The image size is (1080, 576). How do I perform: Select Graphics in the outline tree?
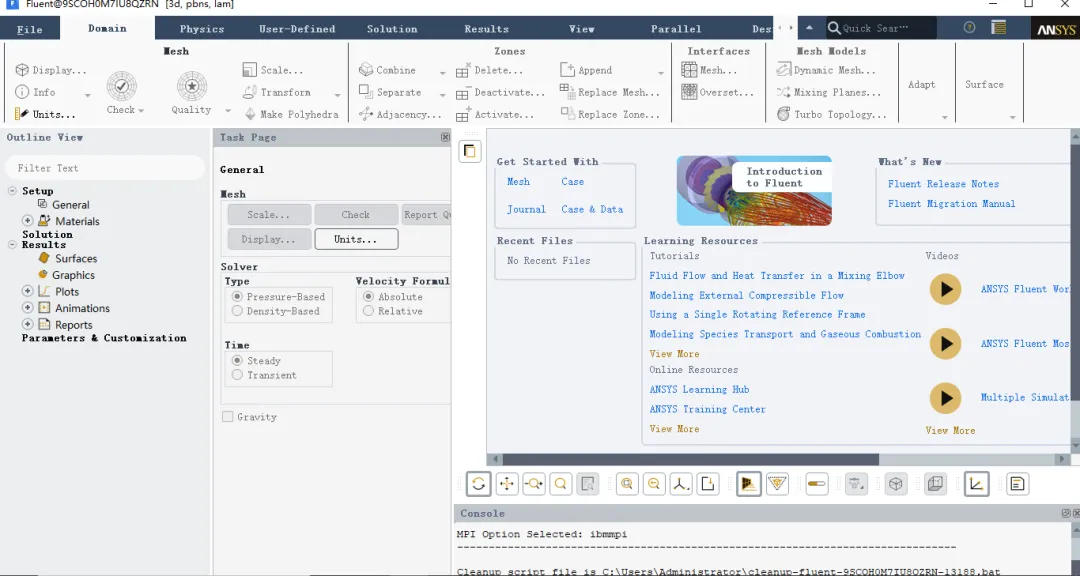point(73,275)
